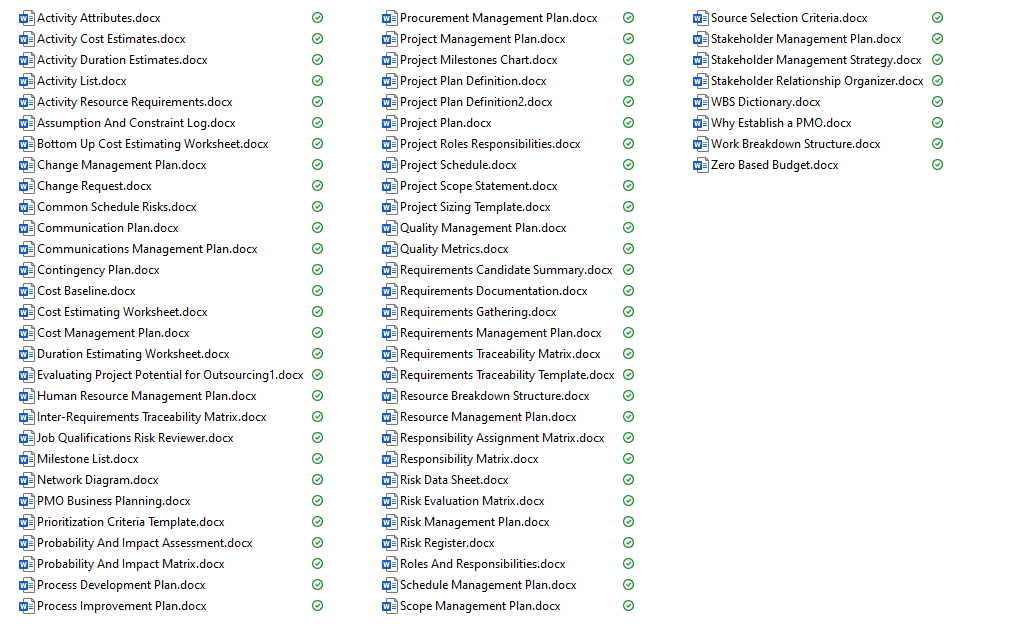
Task: Click Resource Breakdown Structure.docx
Action: [x=495, y=396]
